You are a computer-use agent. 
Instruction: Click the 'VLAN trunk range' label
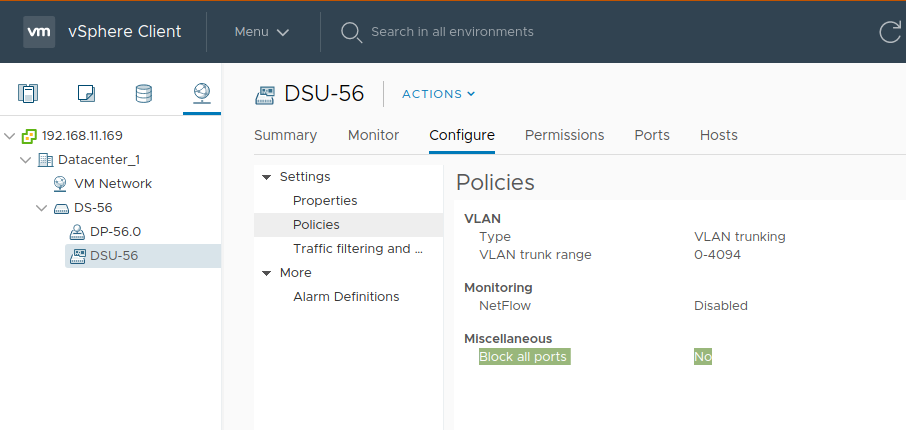(535, 254)
